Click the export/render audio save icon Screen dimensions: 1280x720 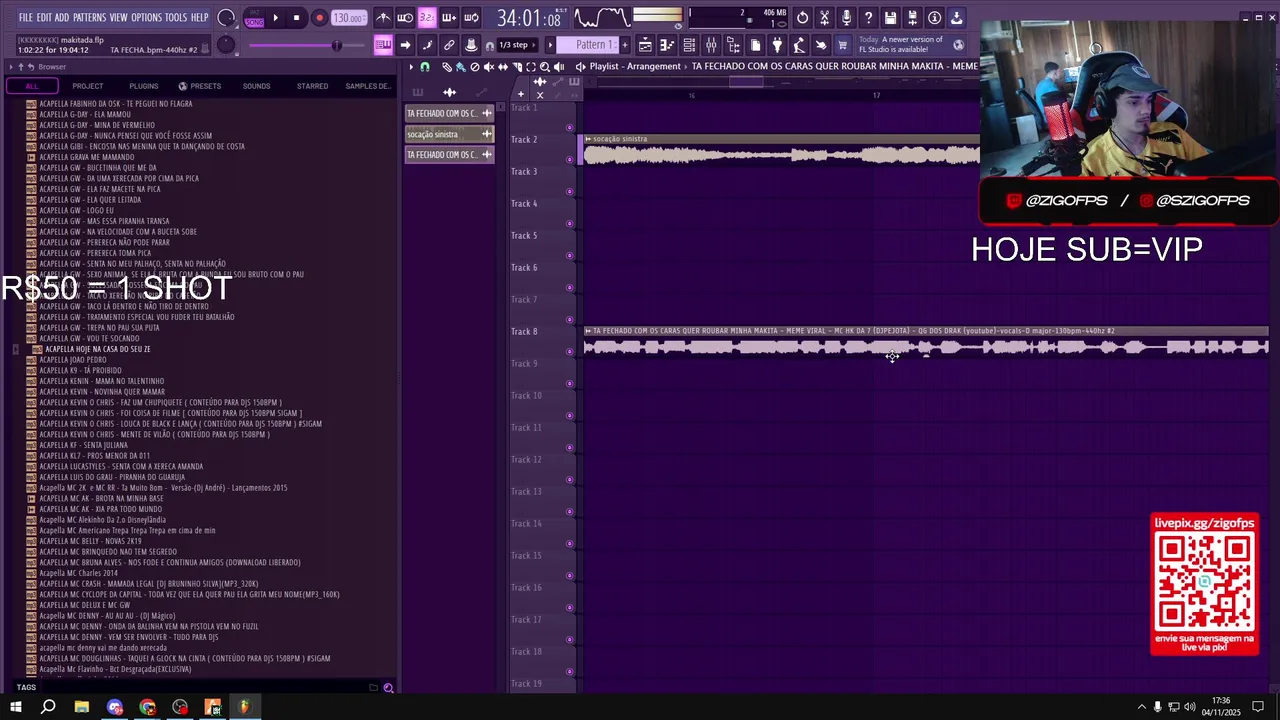(x=912, y=18)
